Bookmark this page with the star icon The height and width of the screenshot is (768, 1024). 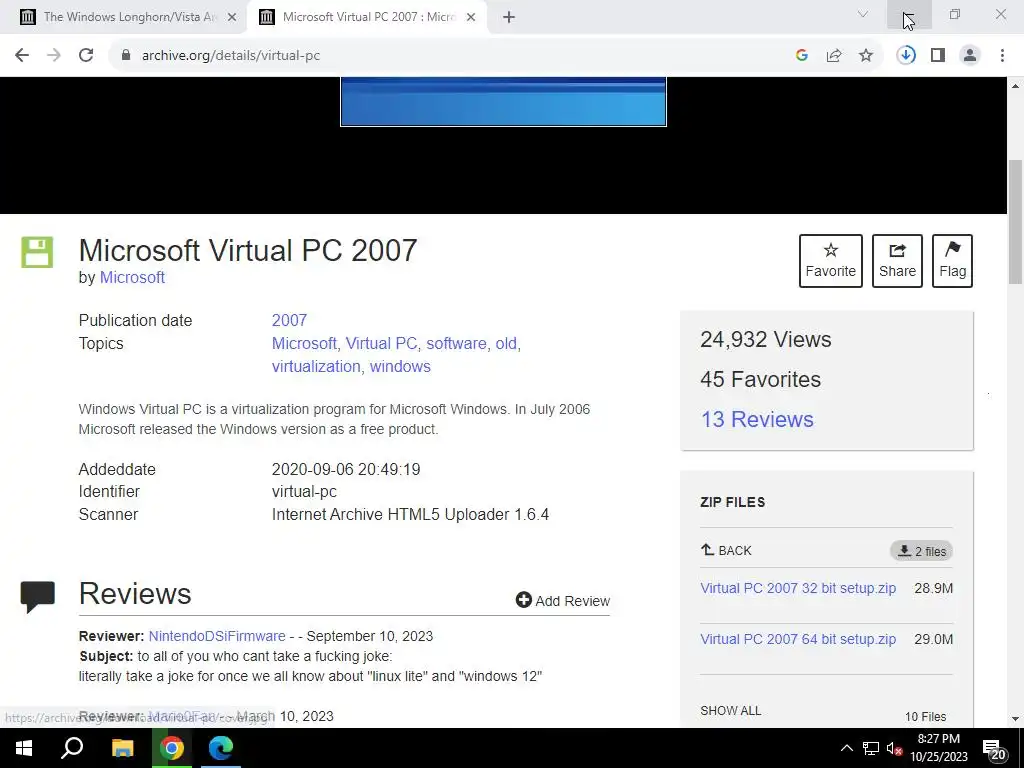point(866,56)
